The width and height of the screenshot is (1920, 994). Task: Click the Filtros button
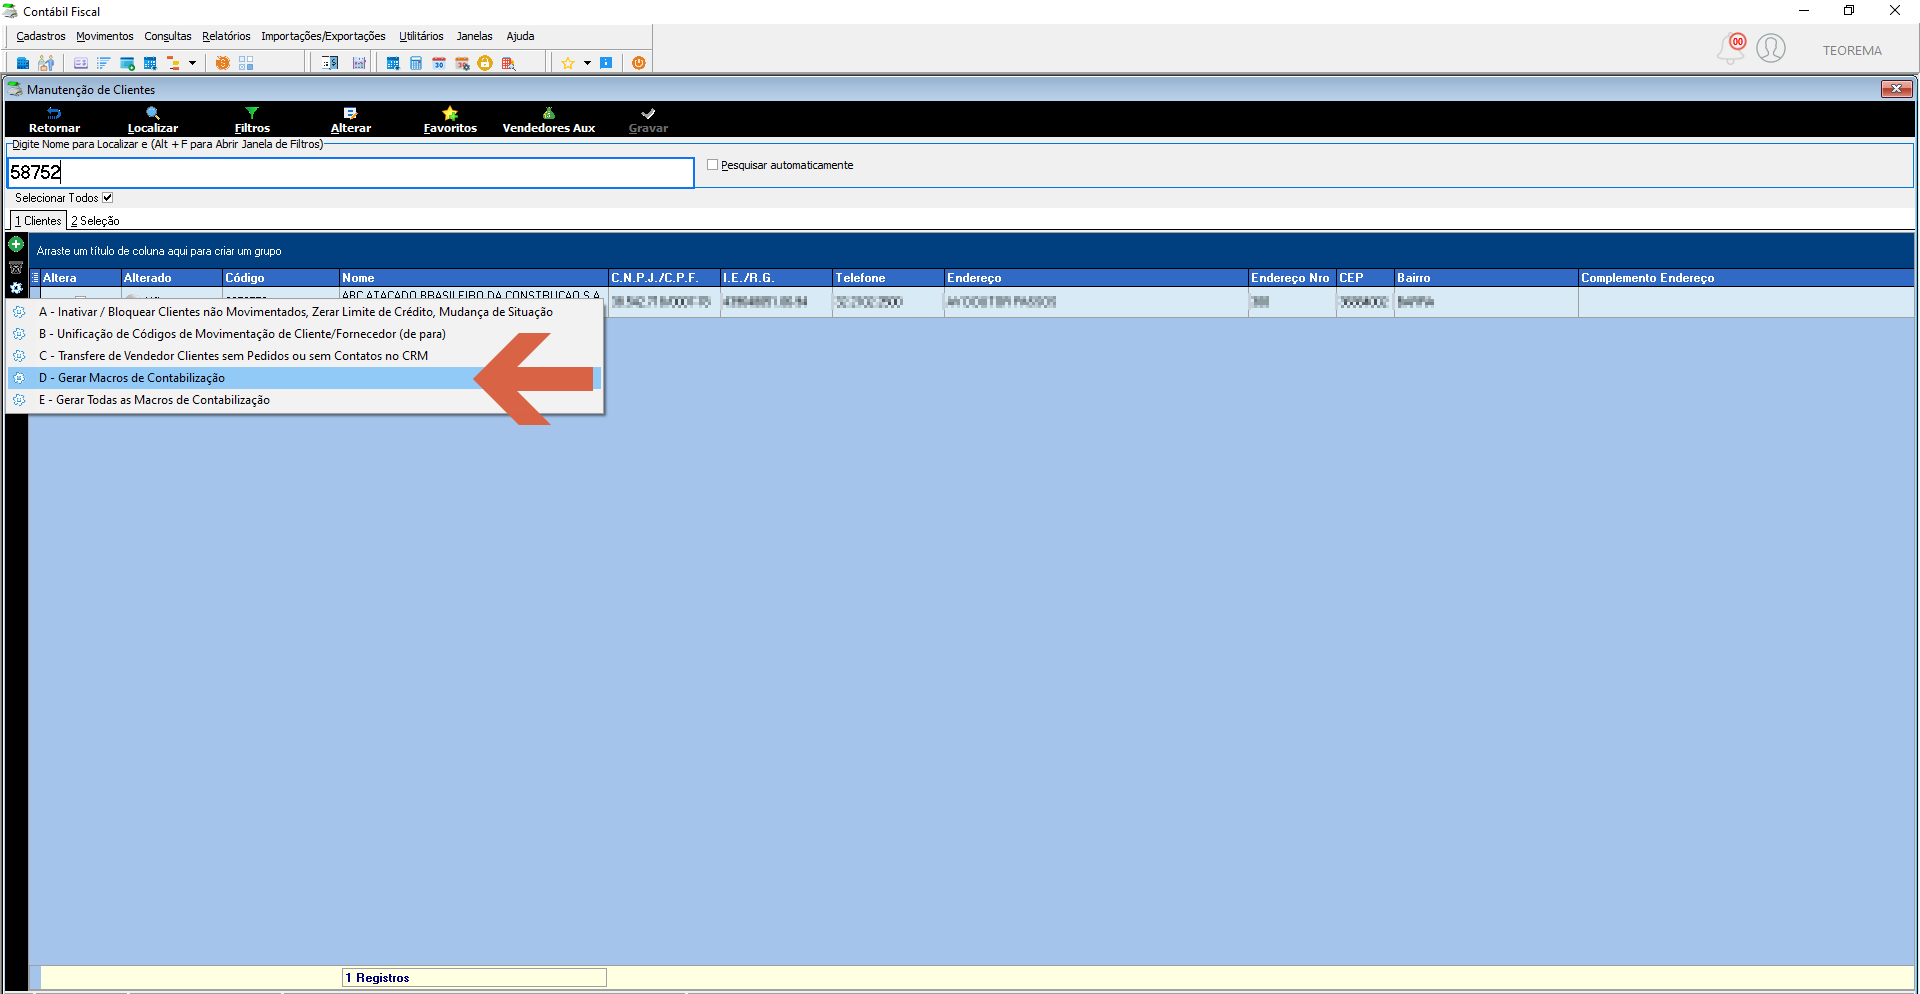pyautogui.click(x=252, y=120)
